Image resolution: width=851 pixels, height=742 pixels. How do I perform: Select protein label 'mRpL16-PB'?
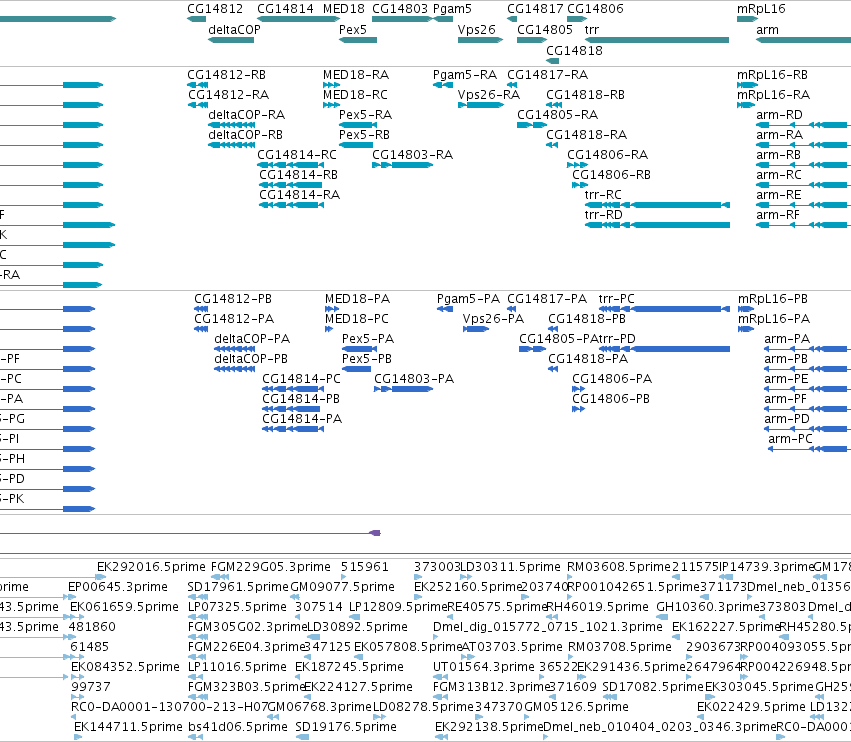773,299
